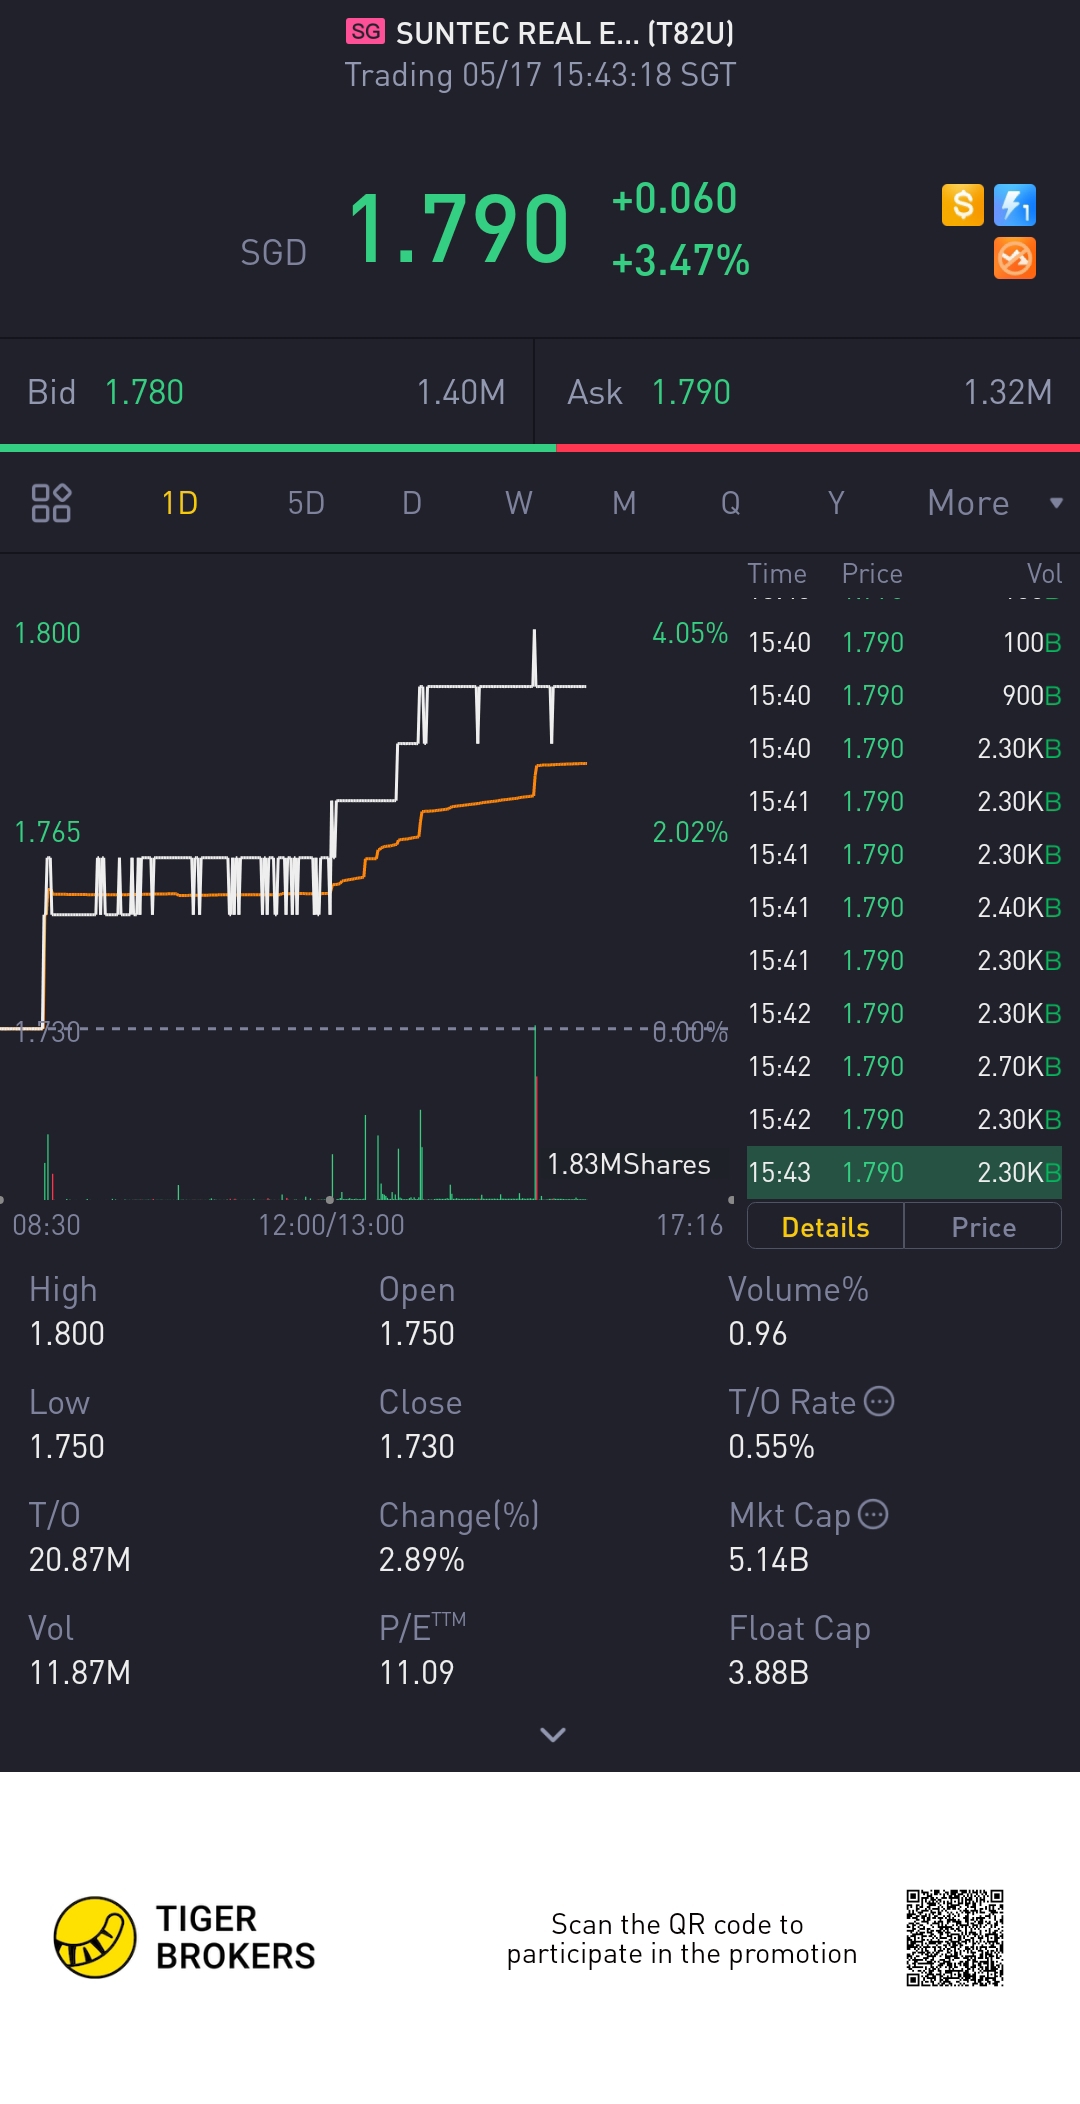
Task: Tap the Time column header
Action: [777, 573]
